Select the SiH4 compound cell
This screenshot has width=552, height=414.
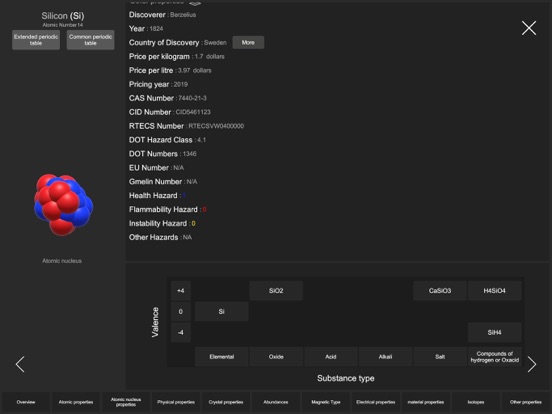[x=495, y=332]
